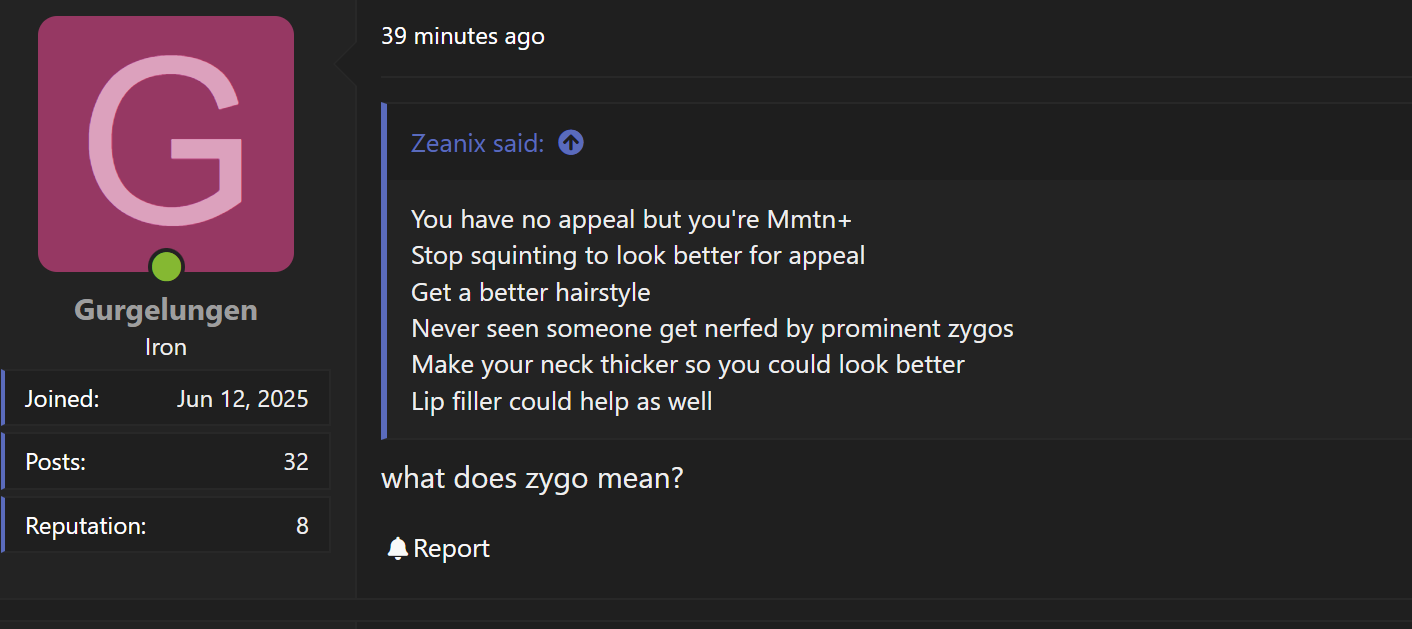
Task: Open the Gurgelungen username profile link
Action: click(x=166, y=310)
